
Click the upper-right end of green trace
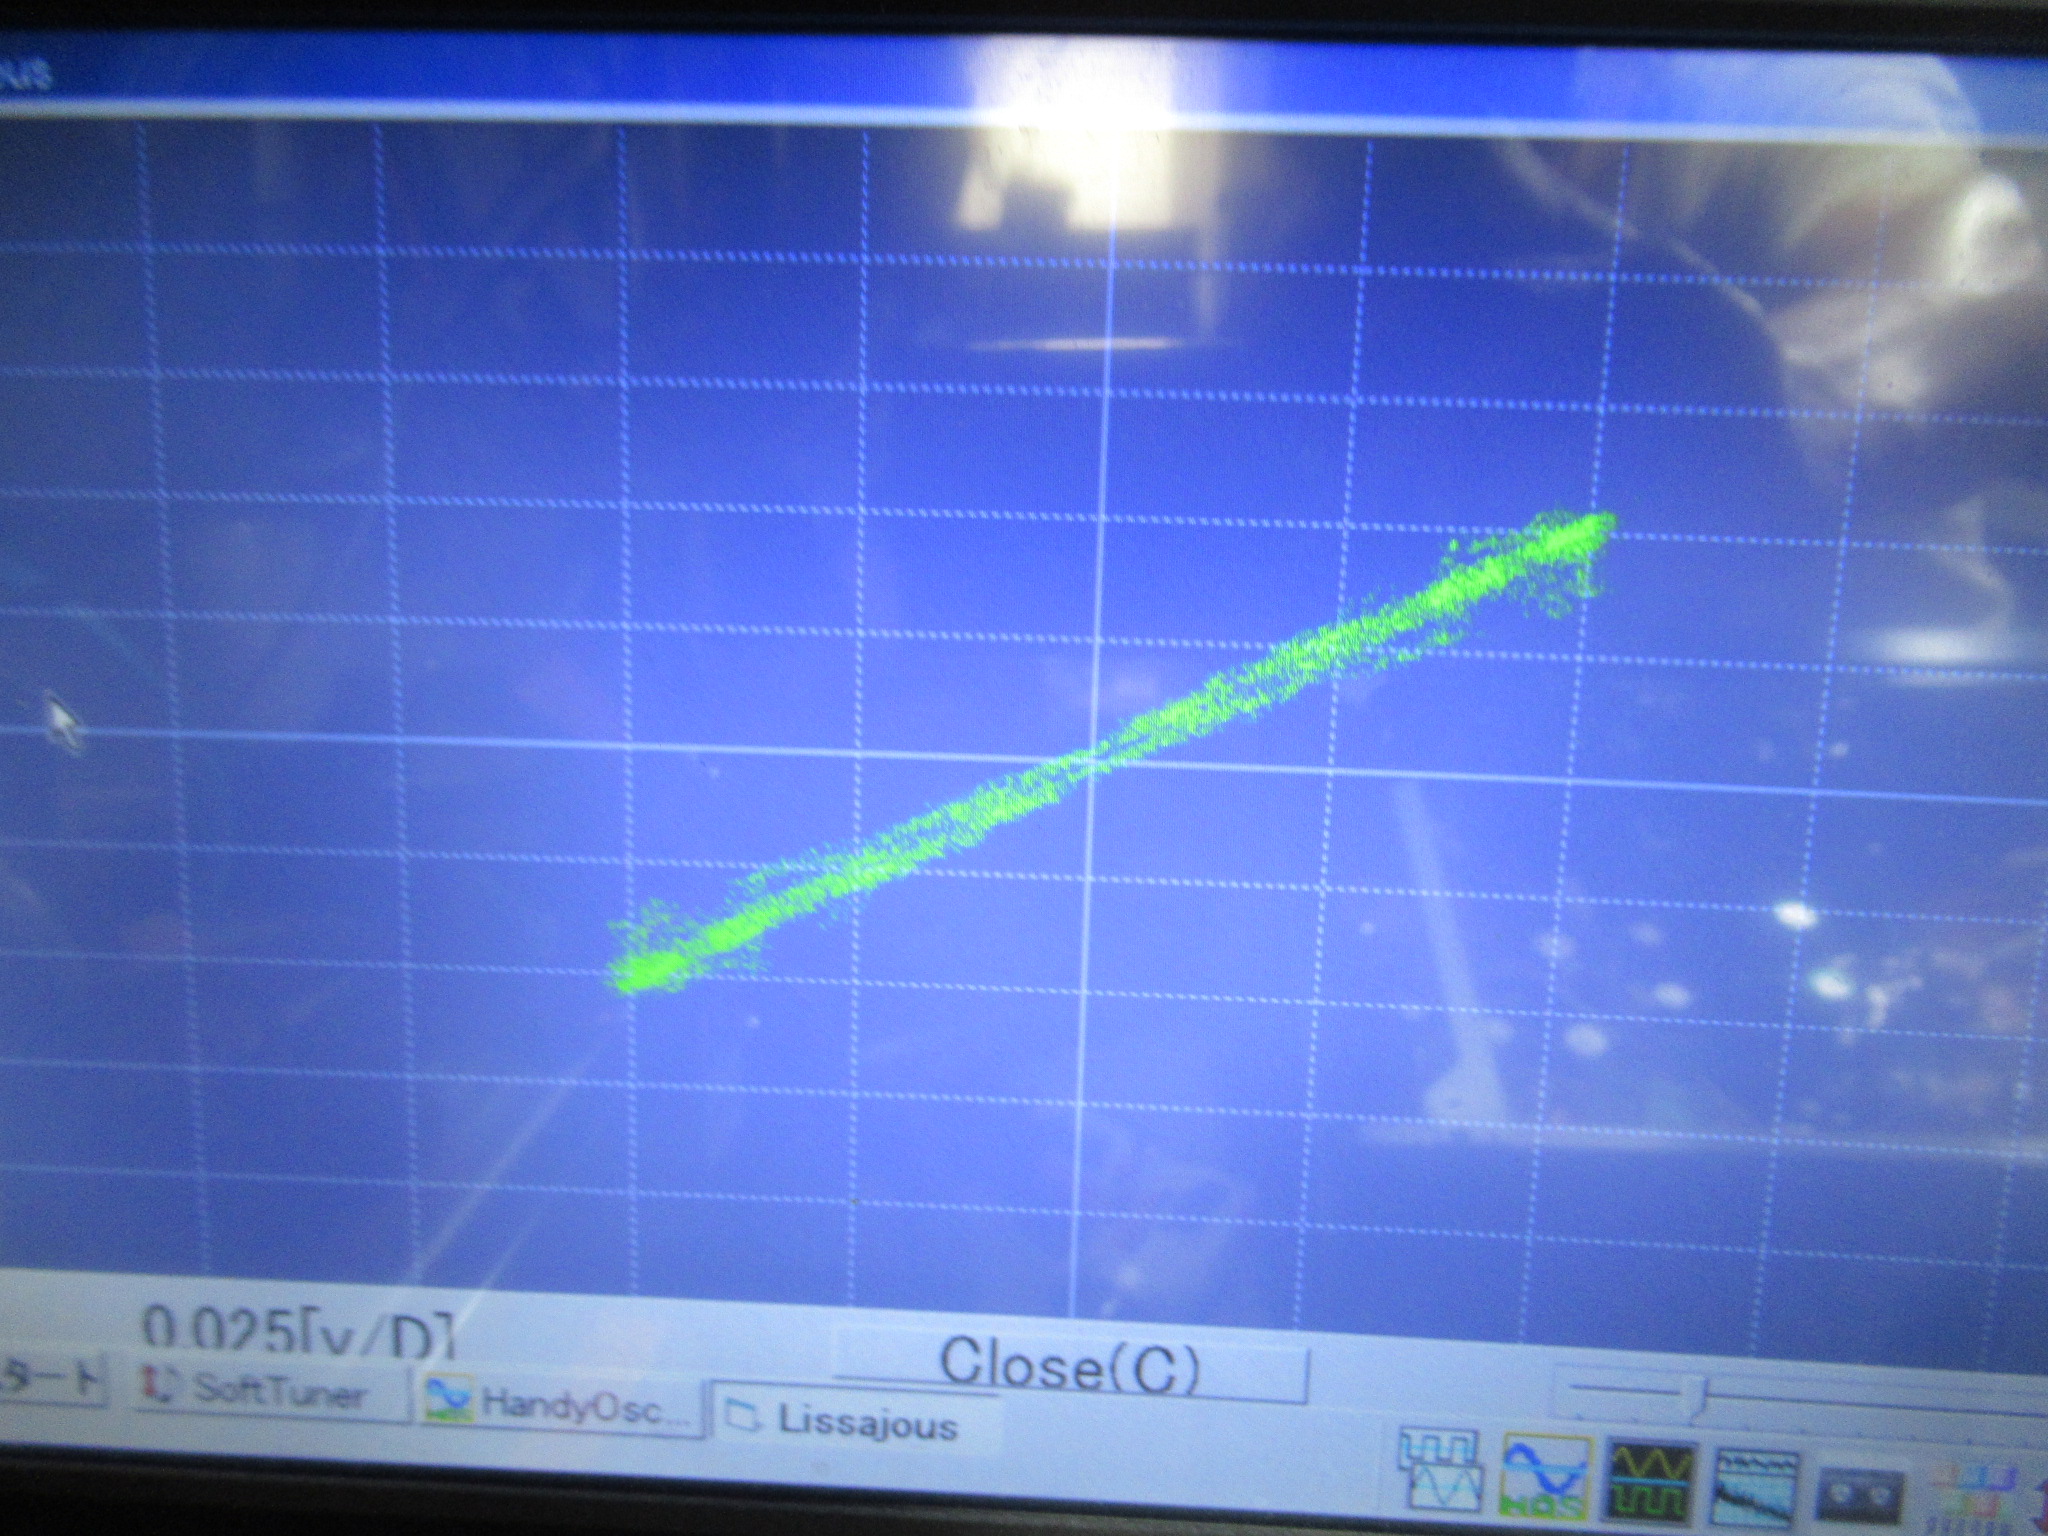coord(1600,525)
